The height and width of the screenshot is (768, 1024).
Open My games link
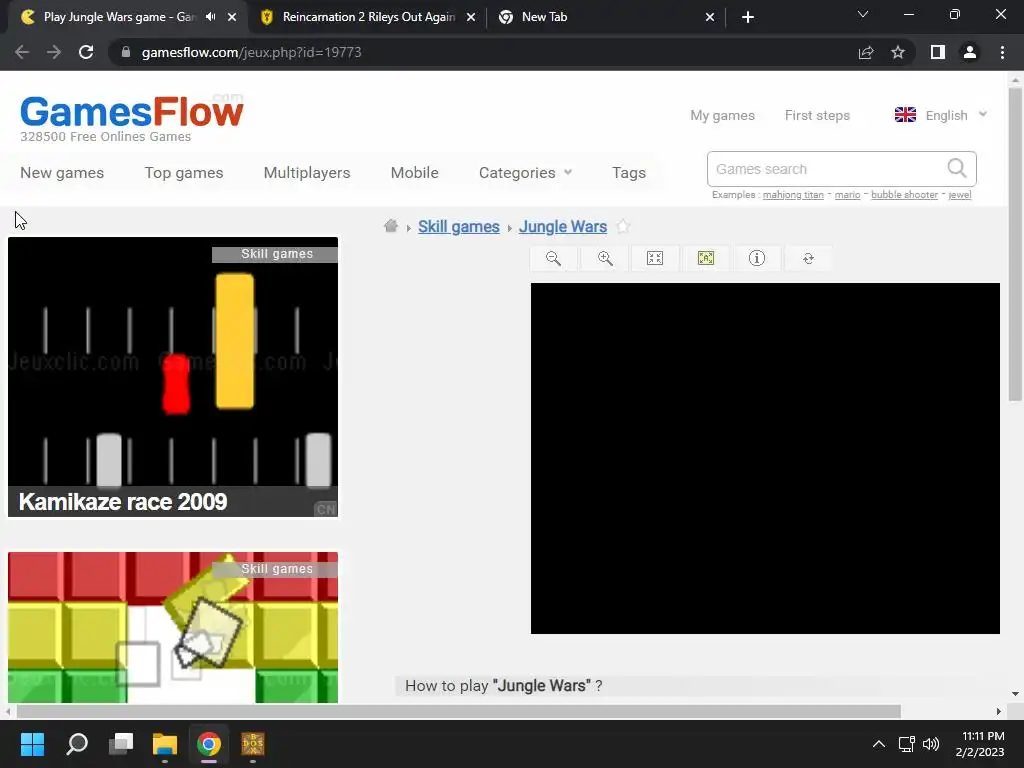722,115
